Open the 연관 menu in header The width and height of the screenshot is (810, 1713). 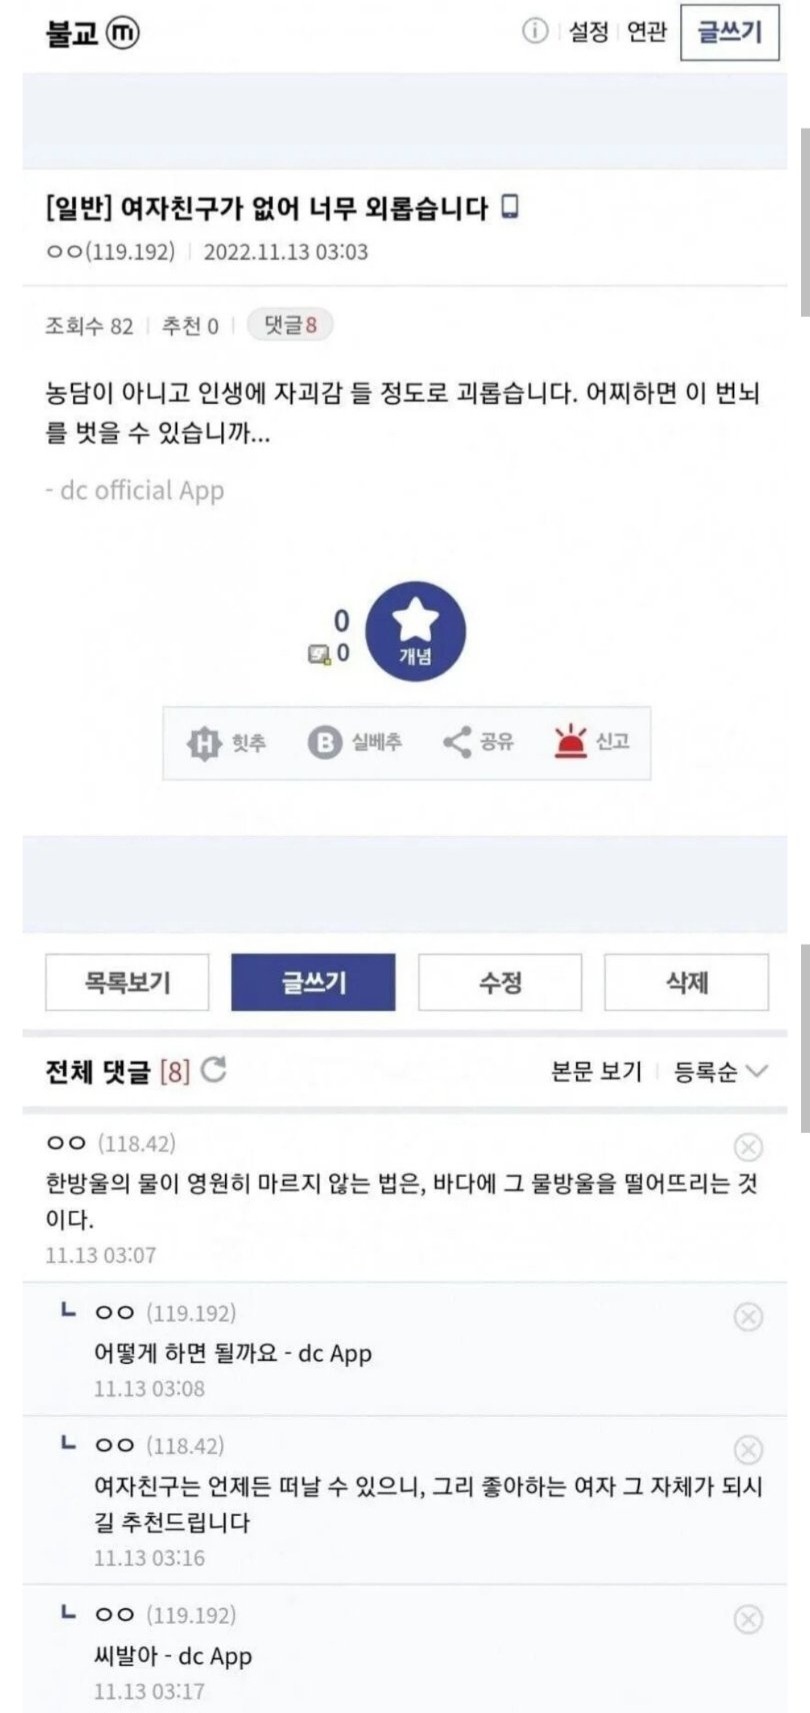coord(646,32)
